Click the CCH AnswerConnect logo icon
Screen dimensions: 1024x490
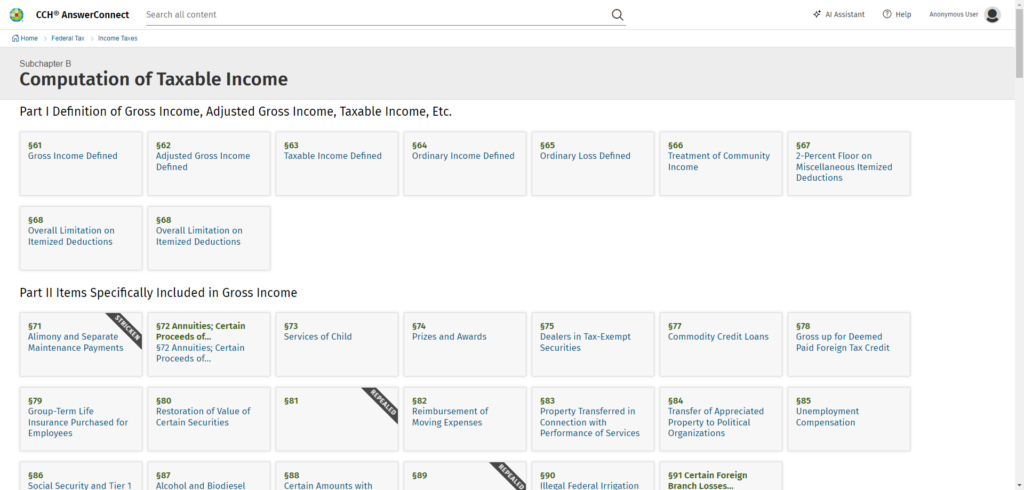tap(16, 14)
